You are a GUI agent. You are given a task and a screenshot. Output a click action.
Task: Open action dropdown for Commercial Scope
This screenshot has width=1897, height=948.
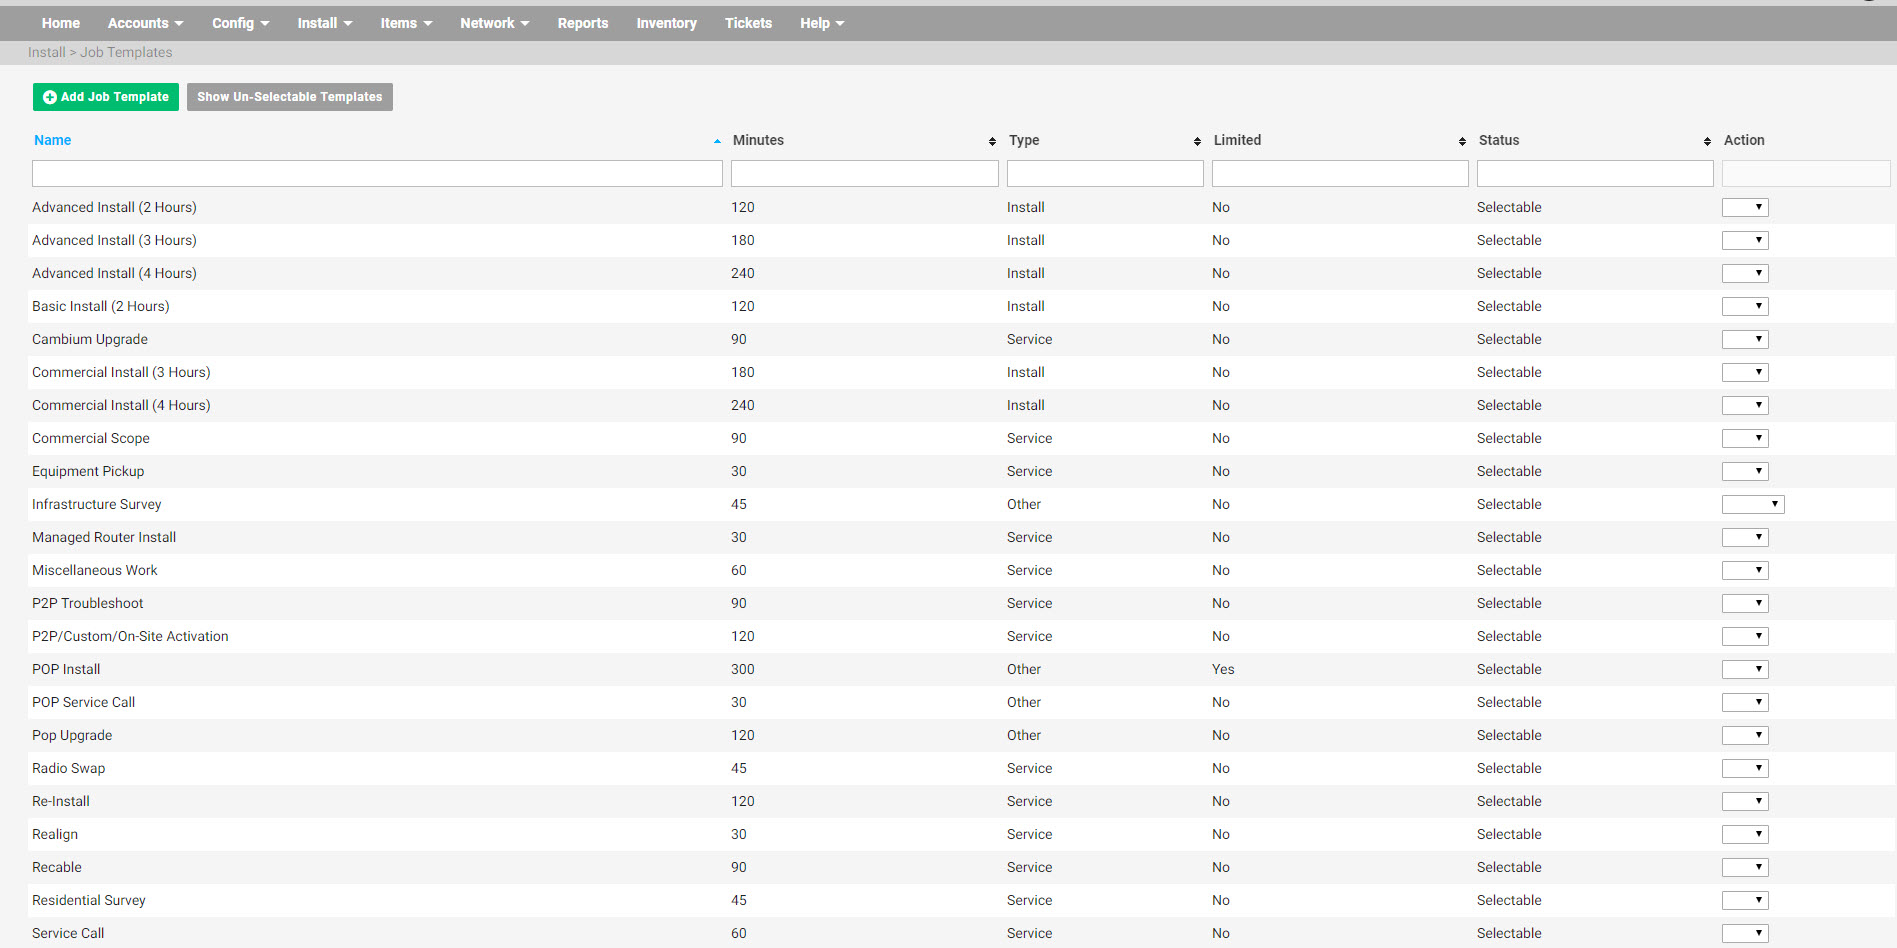[x=1745, y=438]
